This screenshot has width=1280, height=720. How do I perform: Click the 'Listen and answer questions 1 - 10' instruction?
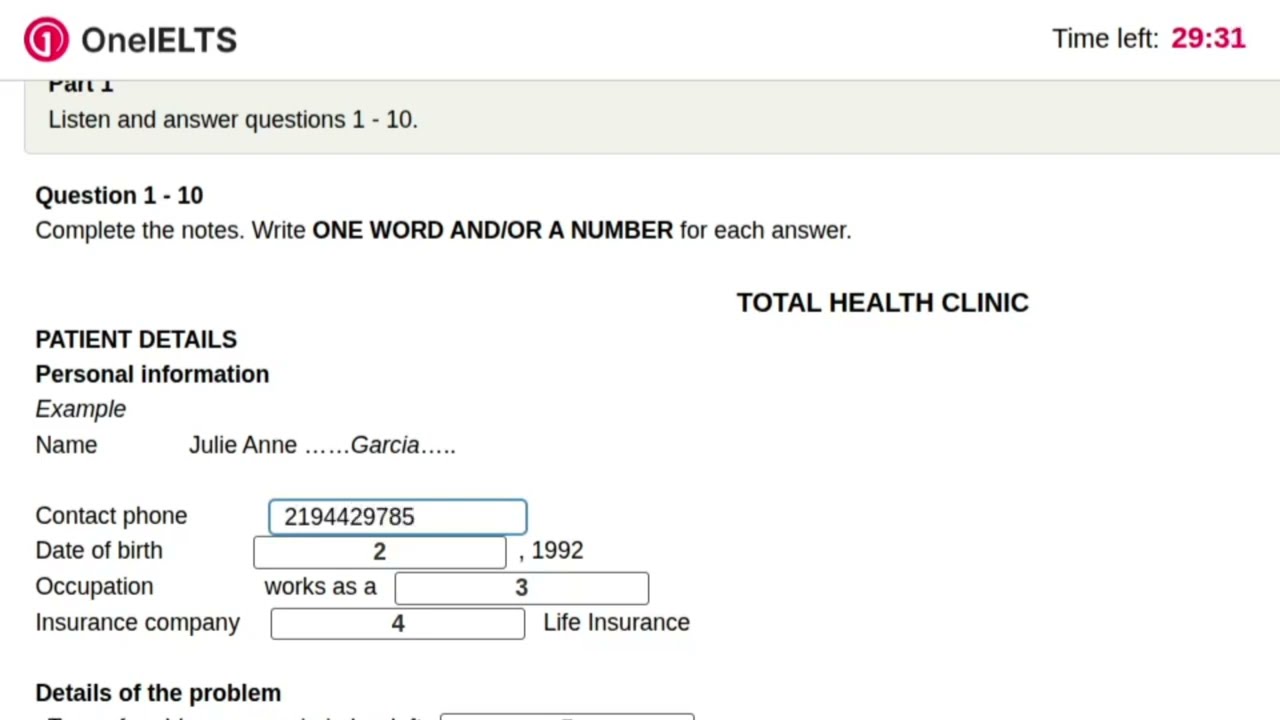pos(233,119)
